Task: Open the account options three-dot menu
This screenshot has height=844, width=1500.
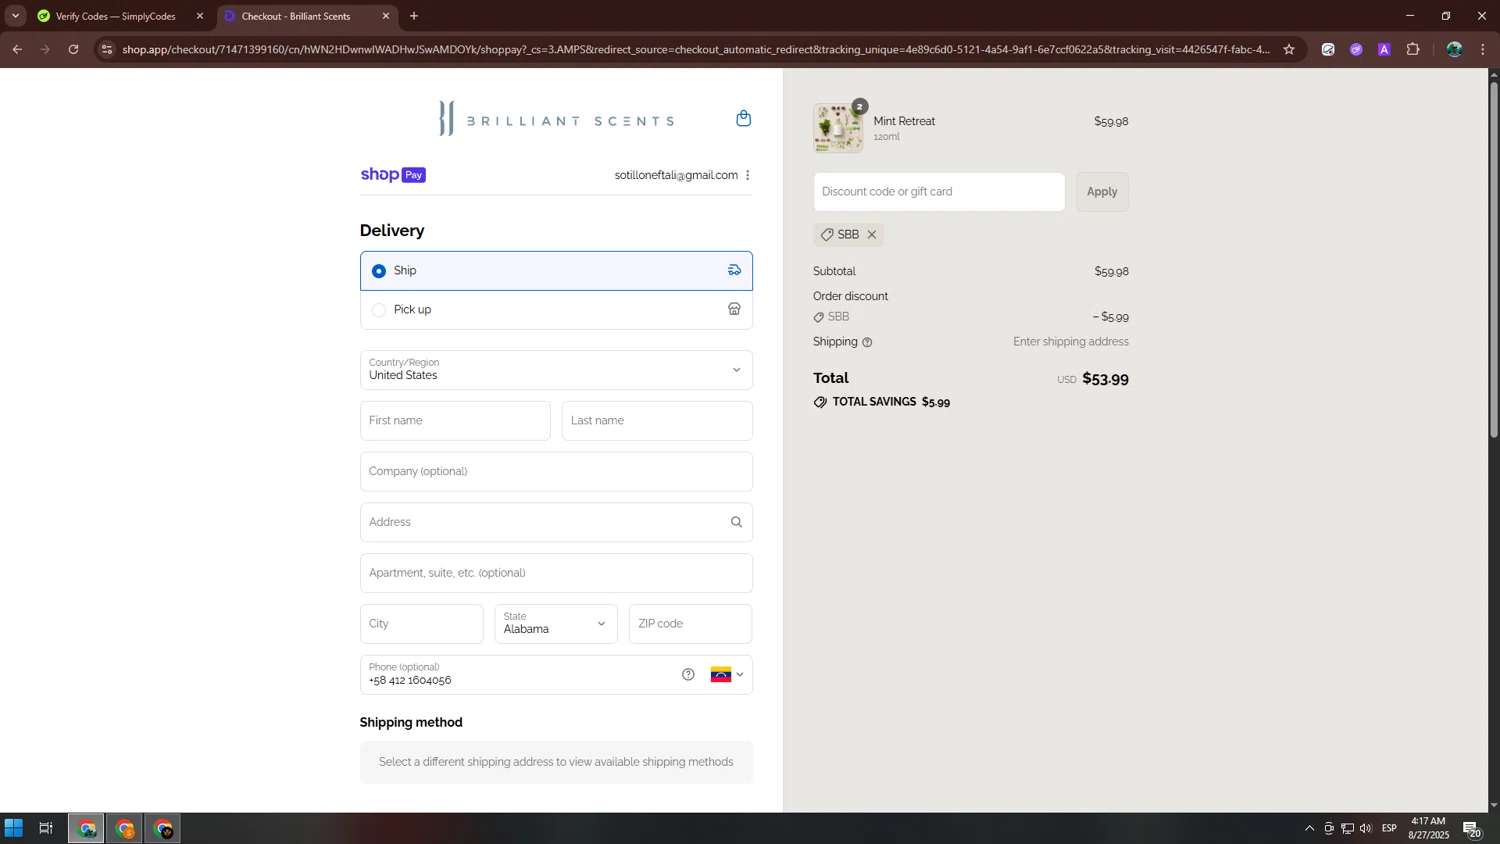Action: [x=747, y=175]
